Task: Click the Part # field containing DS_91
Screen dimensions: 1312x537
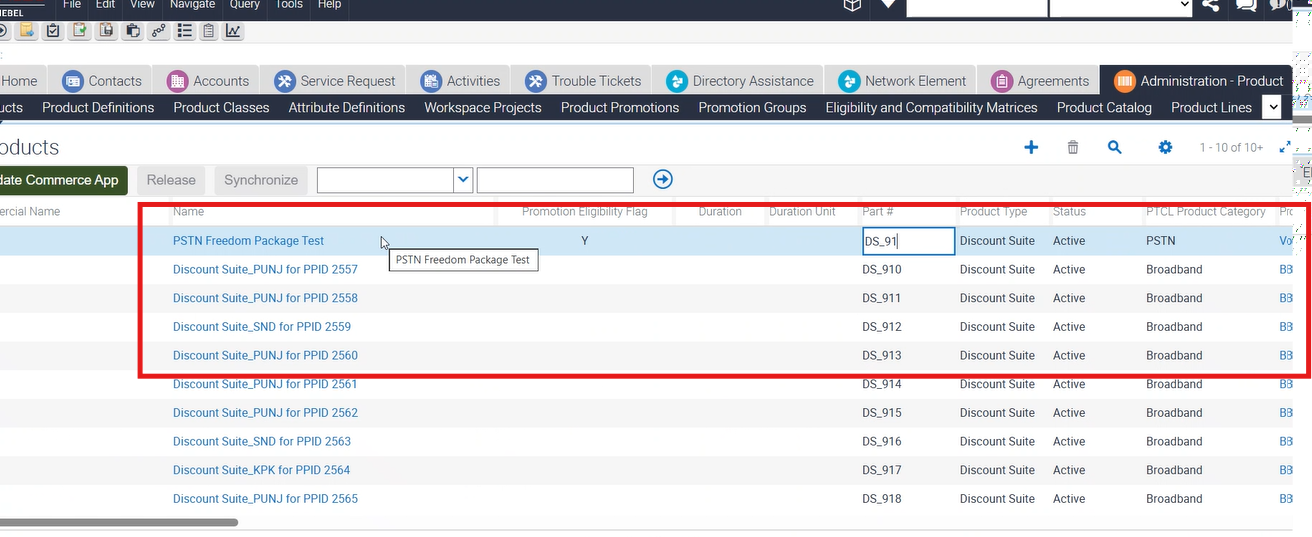Action: [x=908, y=241]
